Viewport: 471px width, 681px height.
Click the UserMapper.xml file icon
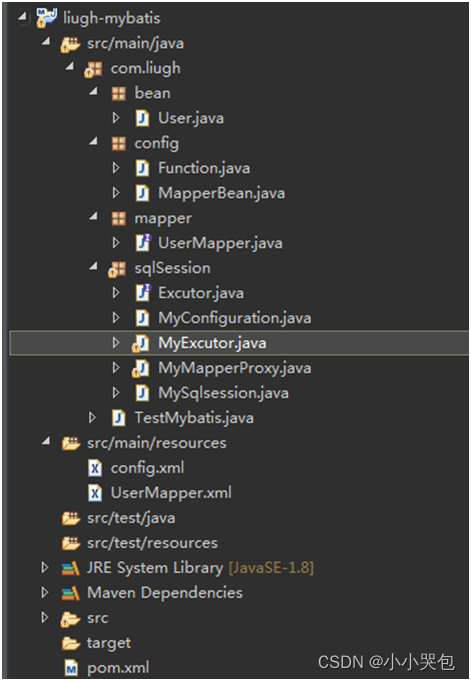[95, 493]
